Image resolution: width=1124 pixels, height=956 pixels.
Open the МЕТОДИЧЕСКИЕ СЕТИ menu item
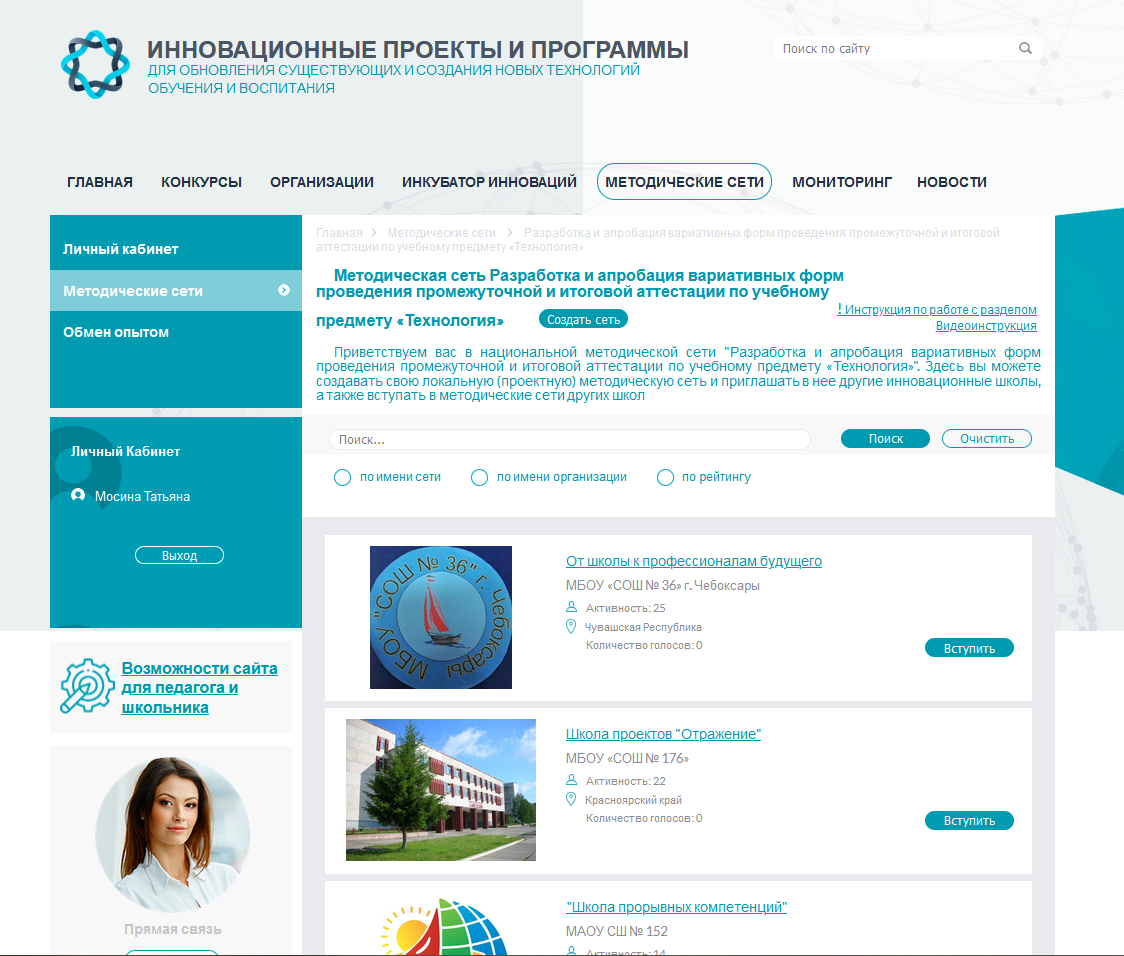coord(685,182)
